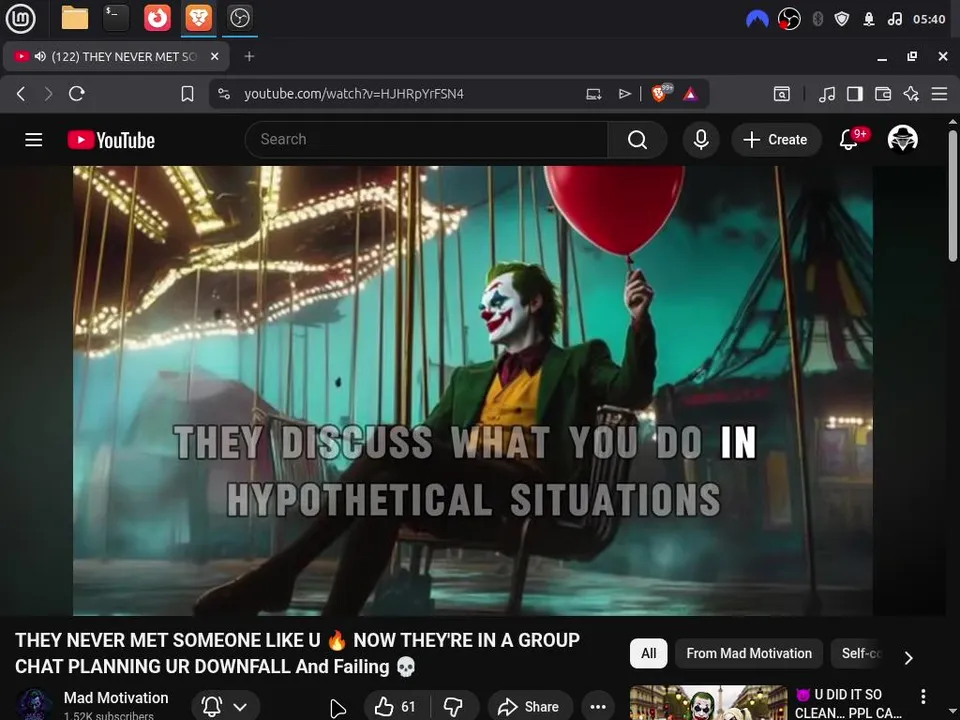Click the send/share arrow in the address bar
The height and width of the screenshot is (720, 960).
[624, 94]
